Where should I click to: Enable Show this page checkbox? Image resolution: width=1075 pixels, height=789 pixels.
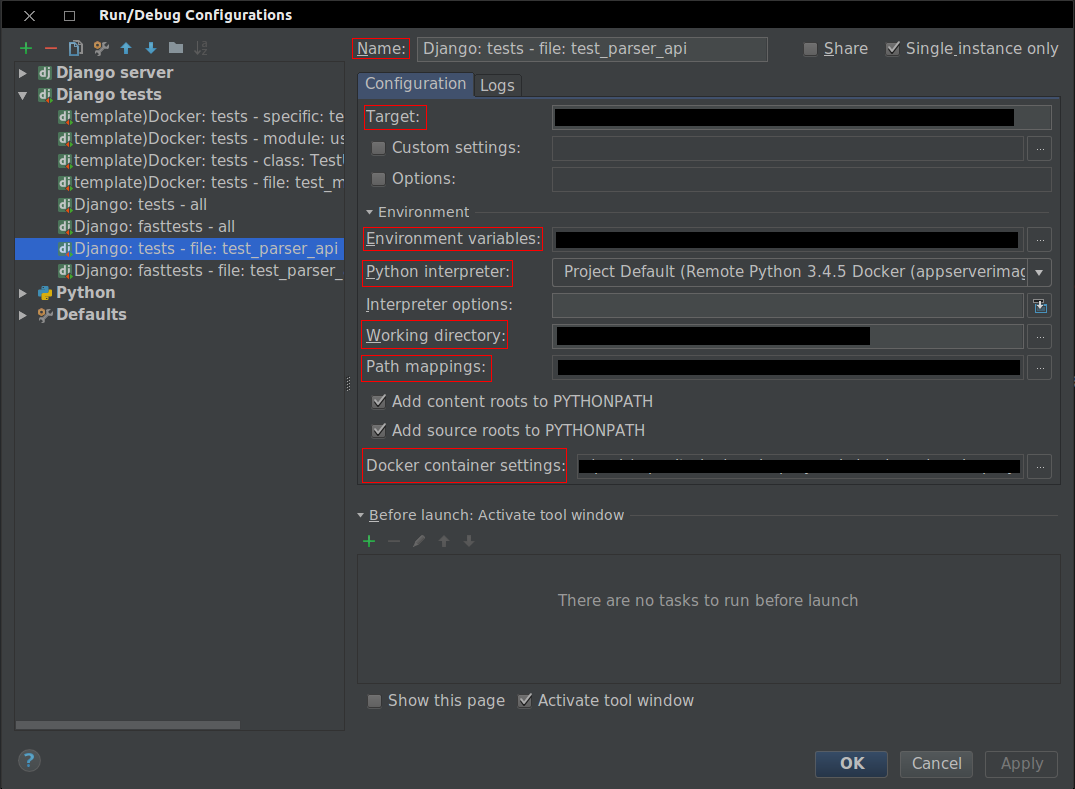pyautogui.click(x=374, y=701)
